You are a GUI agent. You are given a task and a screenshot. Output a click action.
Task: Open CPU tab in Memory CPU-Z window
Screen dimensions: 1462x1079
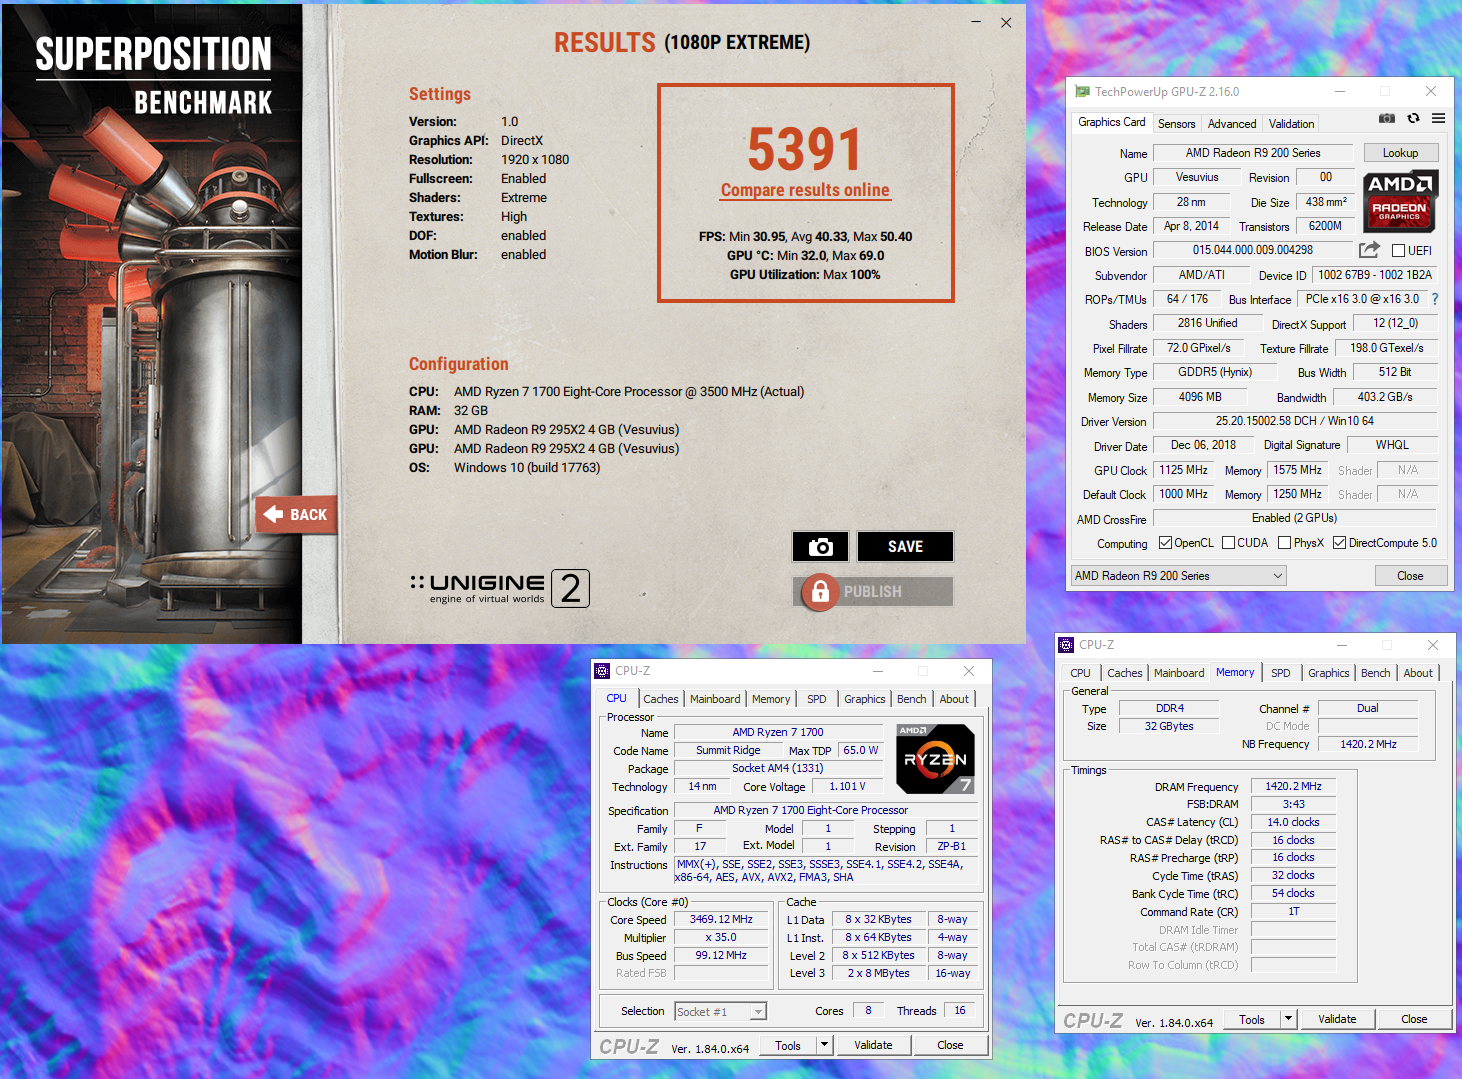1081,673
